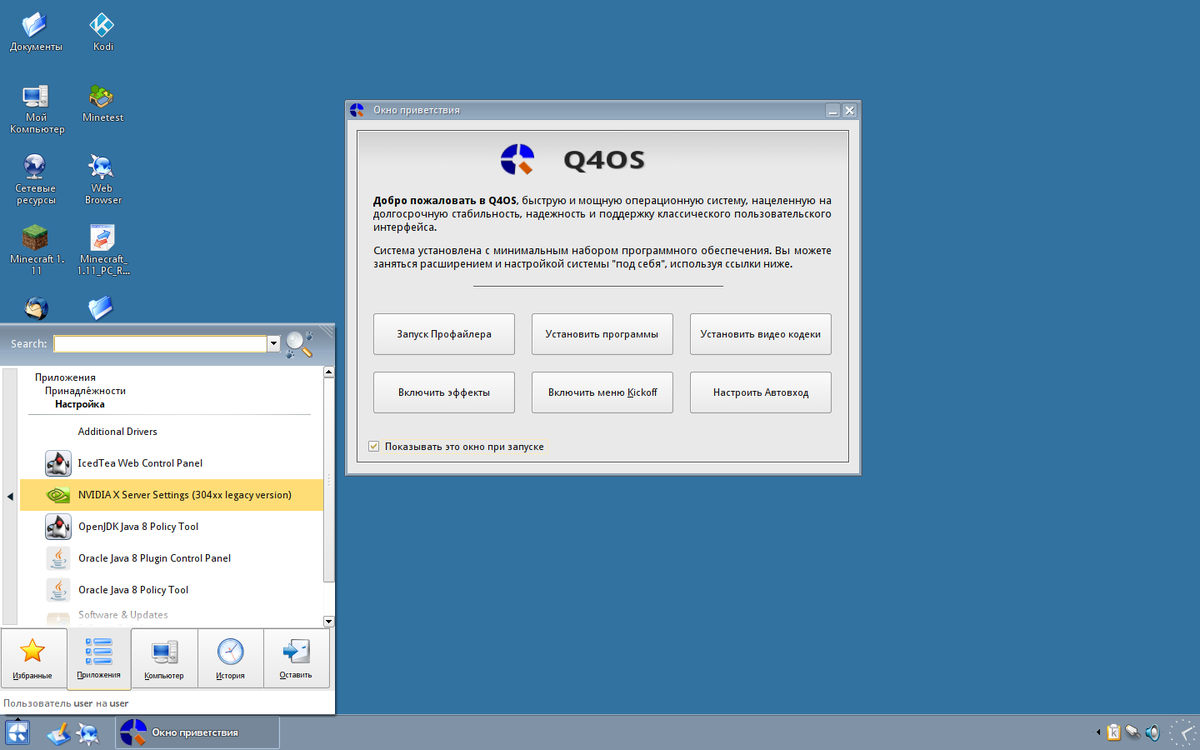Select 'NVIDIA X Server Settings (304xx legacy version)' text
Image resolution: width=1200 pixels, height=750 pixels.
(185, 495)
